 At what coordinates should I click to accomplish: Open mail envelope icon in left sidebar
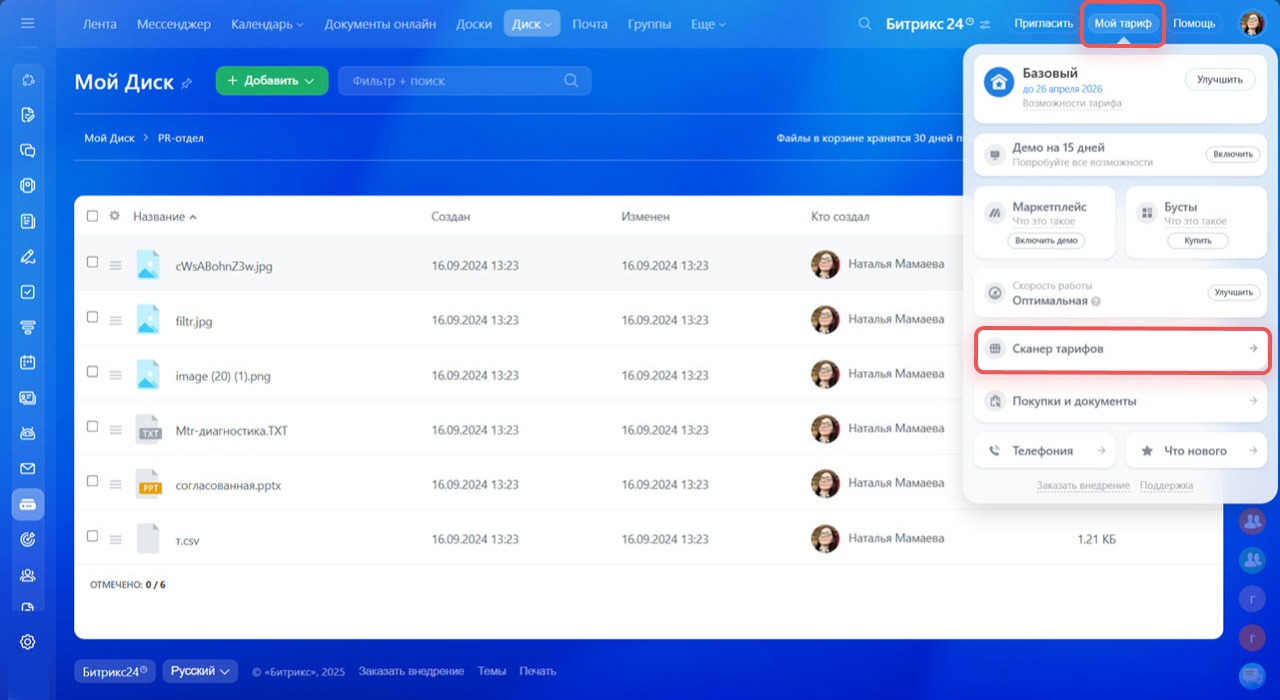pos(27,468)
